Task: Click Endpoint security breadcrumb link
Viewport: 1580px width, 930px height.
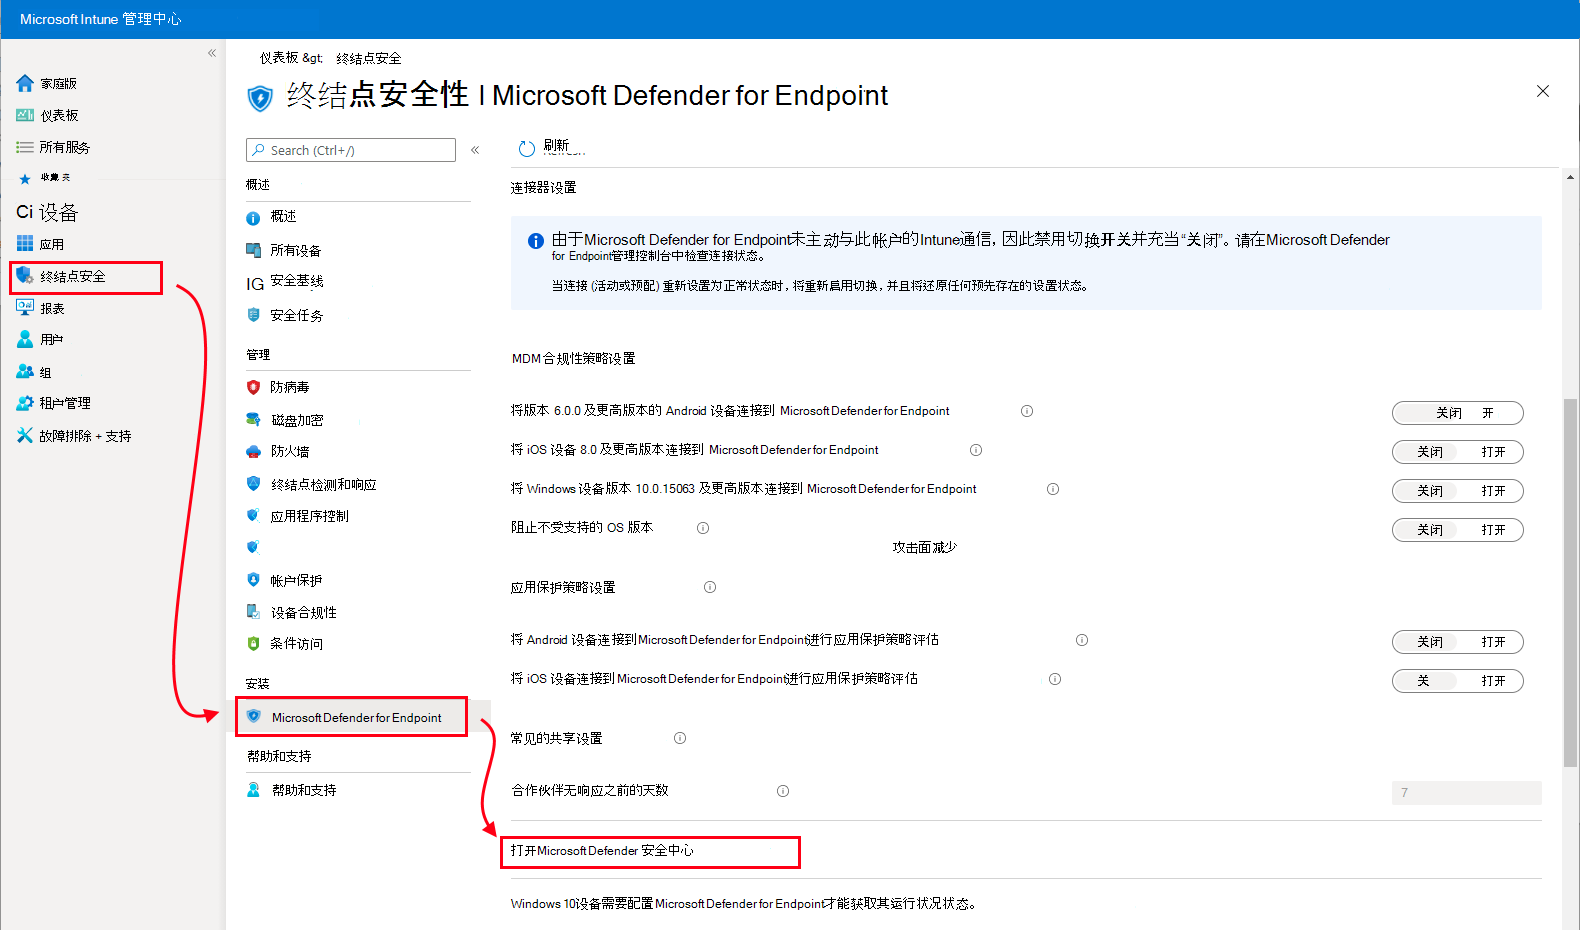Action: pyautogui.click(x=369, y=58)
